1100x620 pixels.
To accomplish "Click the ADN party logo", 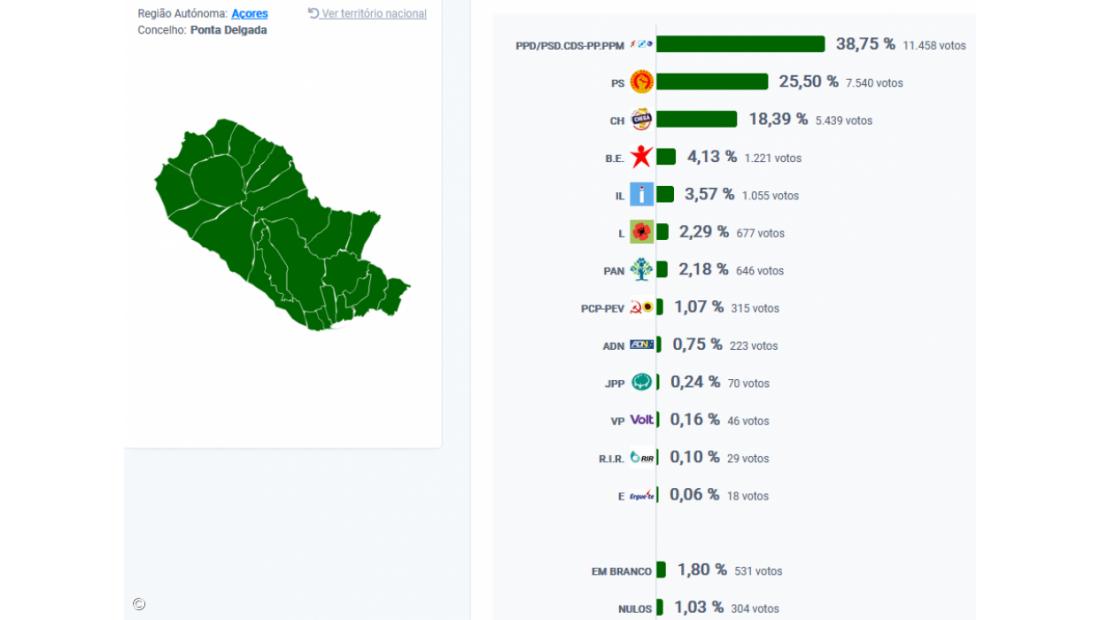I will 640,345.
